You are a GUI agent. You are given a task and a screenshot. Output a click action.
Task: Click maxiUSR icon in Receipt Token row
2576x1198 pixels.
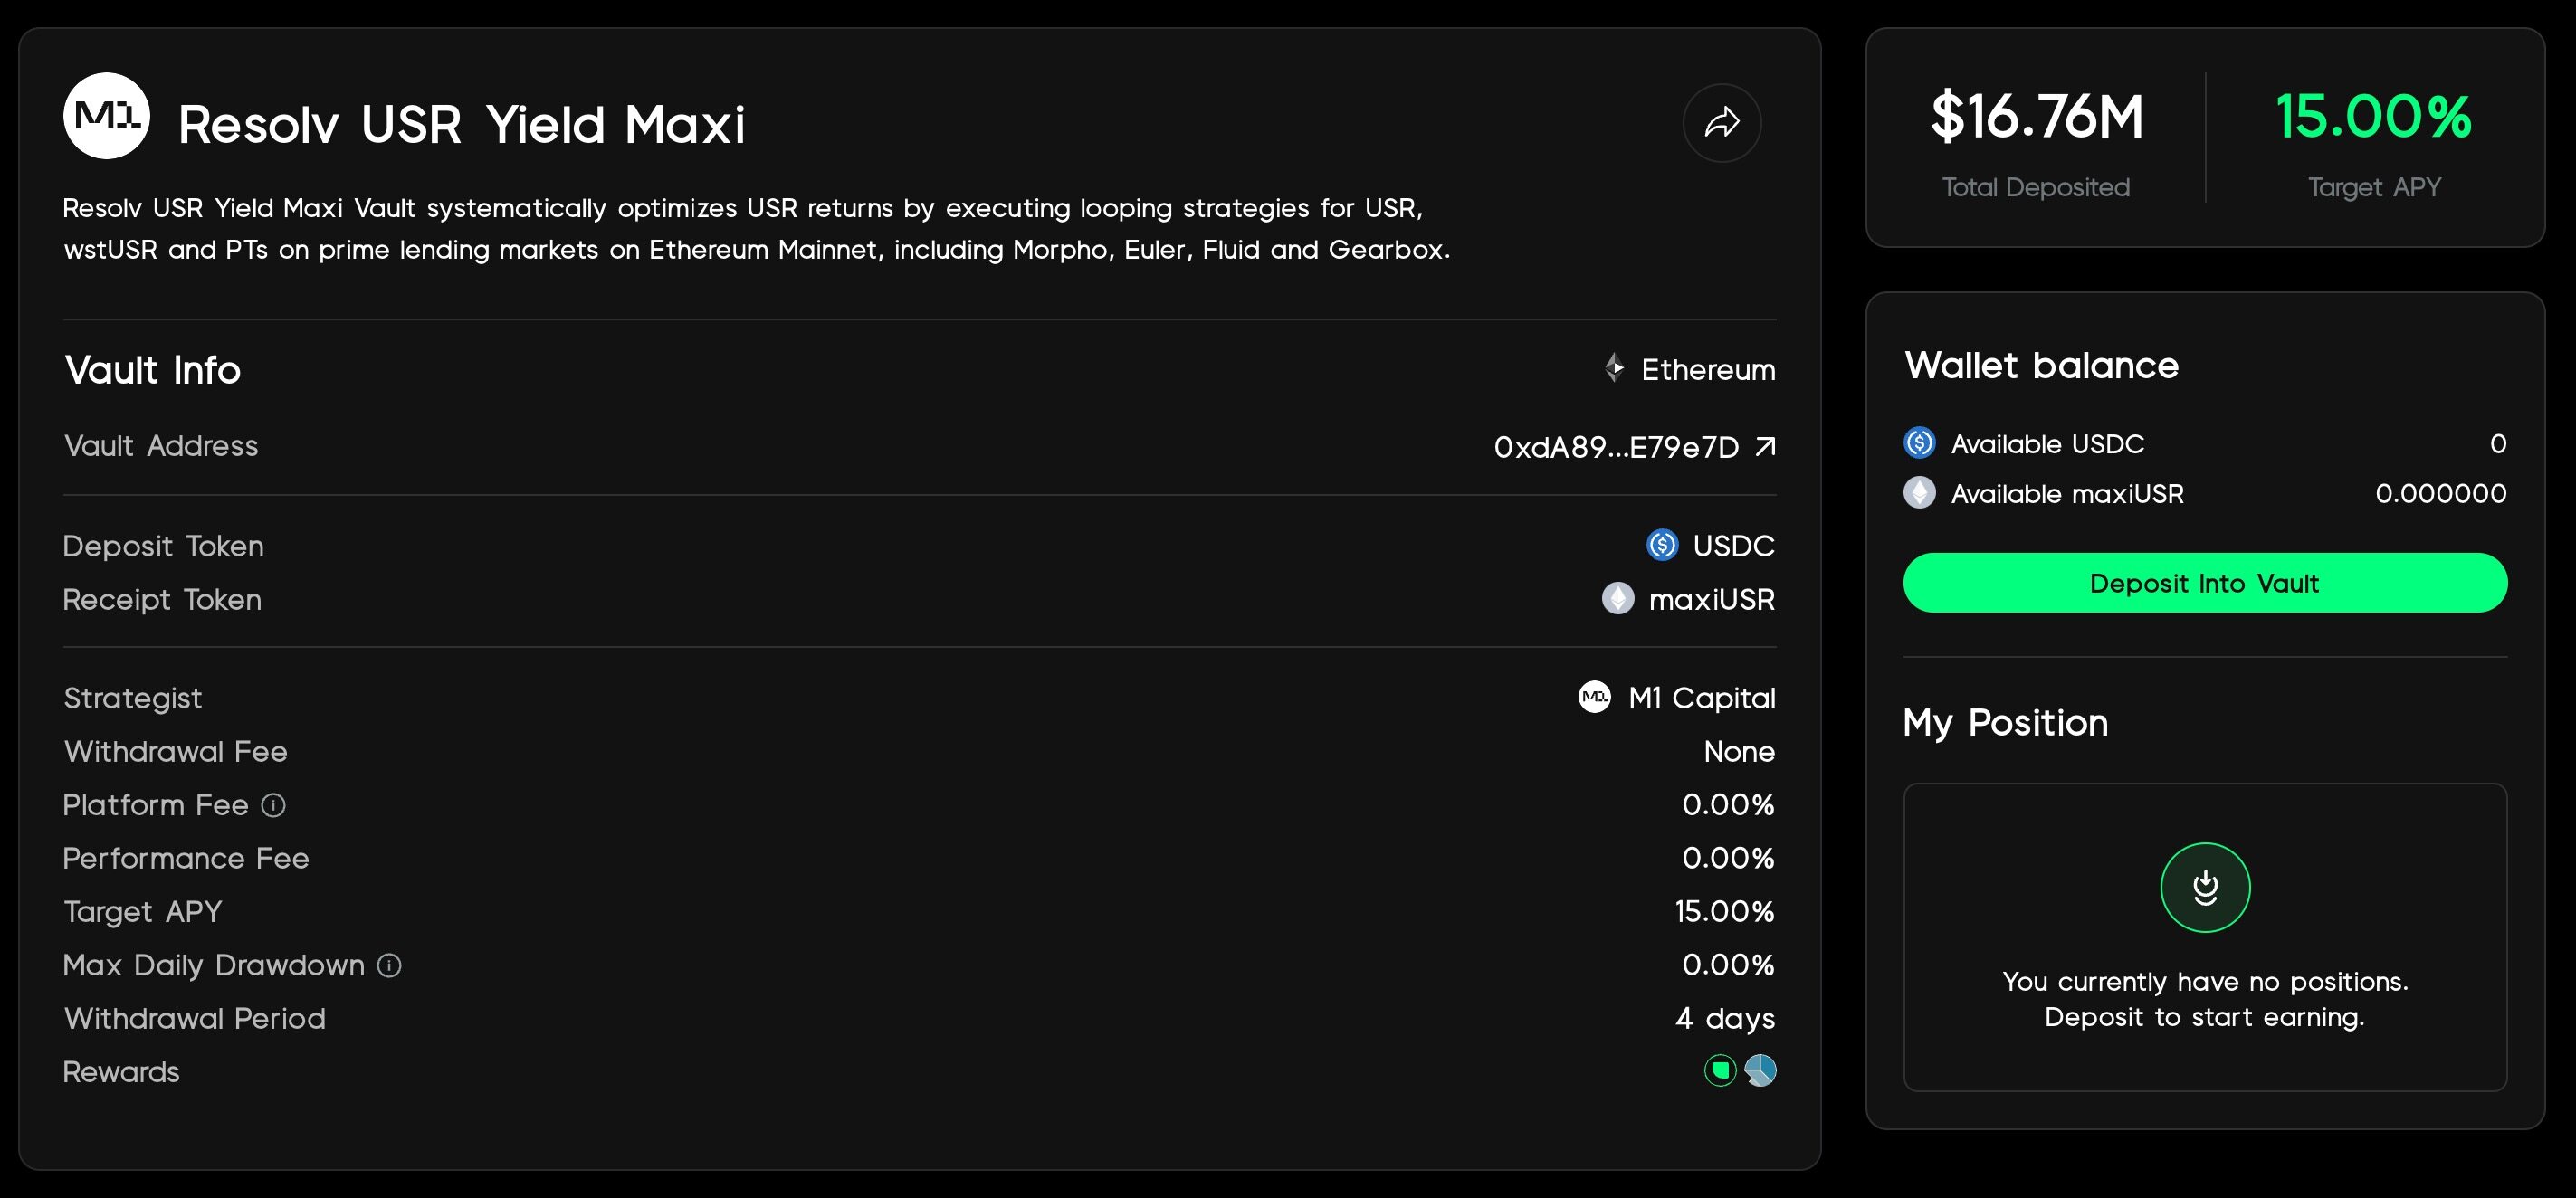1618,599
